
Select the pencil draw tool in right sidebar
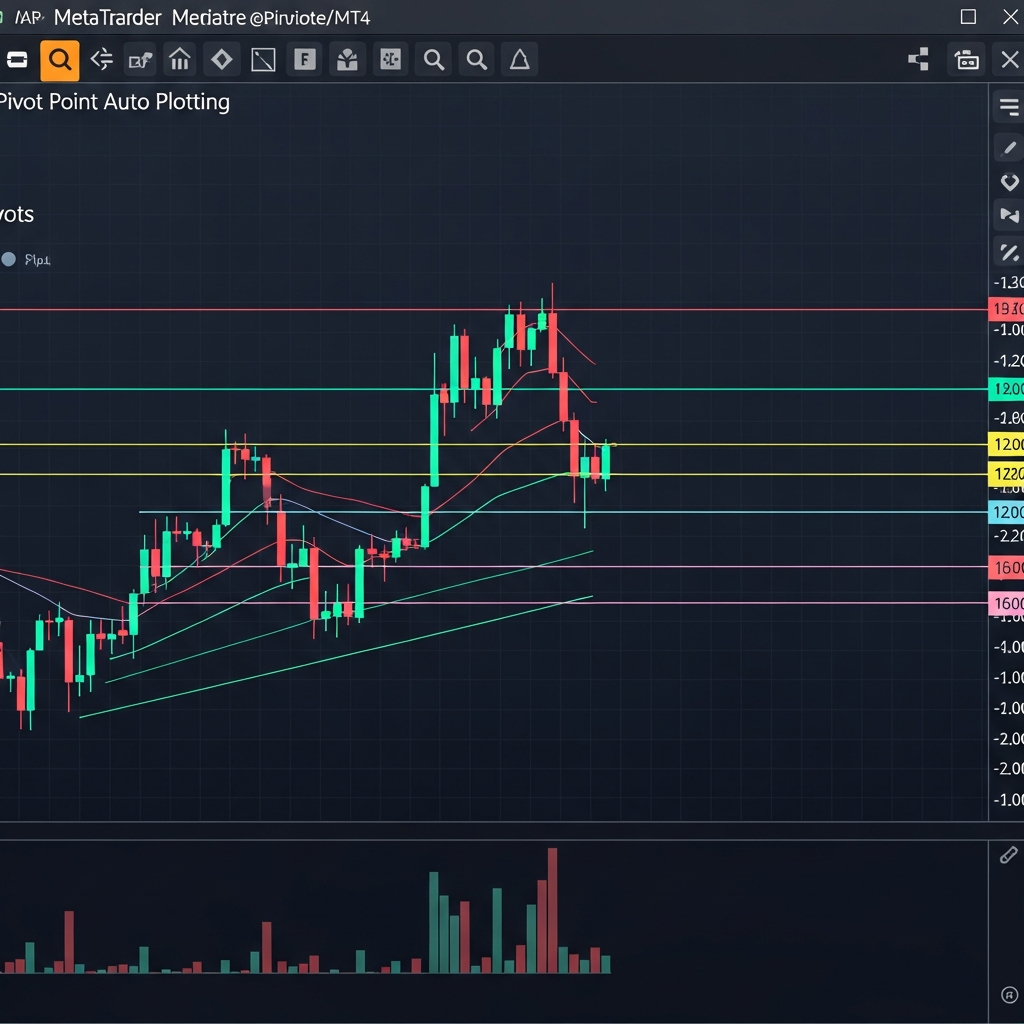pyautogui.click(x=1008, y=149)
